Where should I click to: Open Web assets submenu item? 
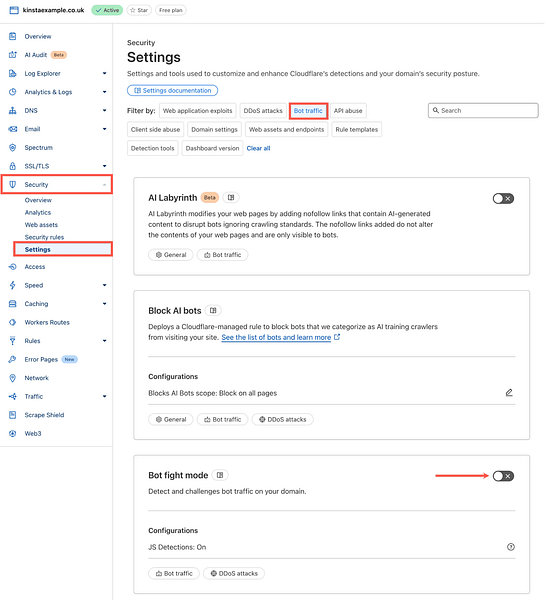41,225
